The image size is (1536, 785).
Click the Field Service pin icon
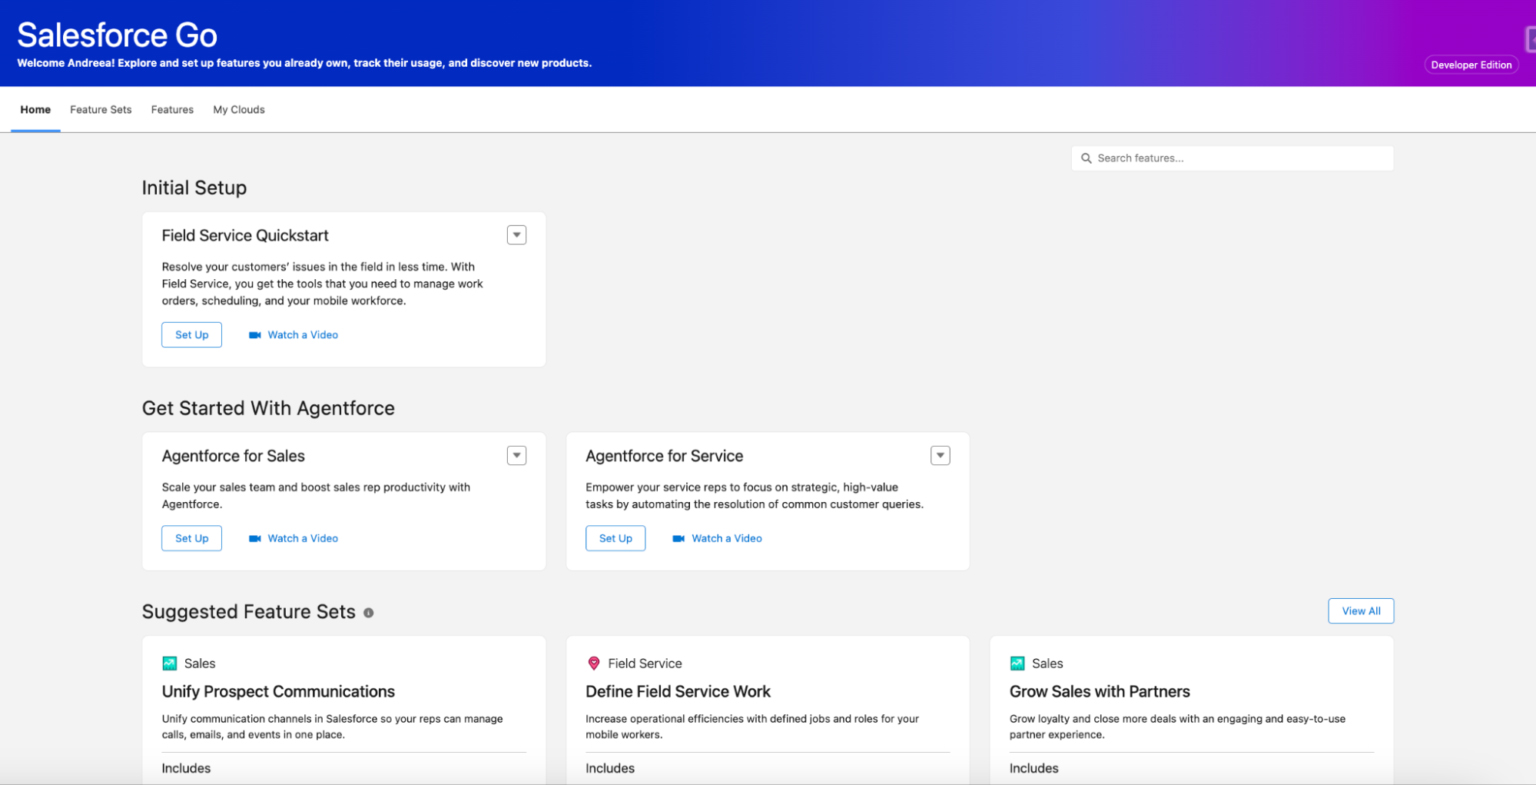(x=593, y=663)
